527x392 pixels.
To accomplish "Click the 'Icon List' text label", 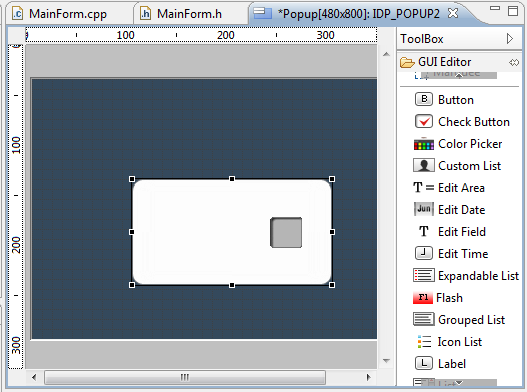I will tap(459, 342).
